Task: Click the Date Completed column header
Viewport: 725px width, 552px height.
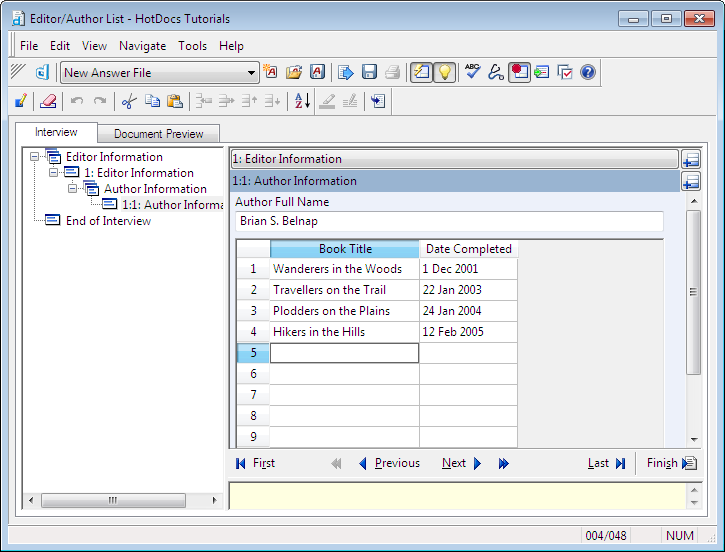Action: [468, 249]
